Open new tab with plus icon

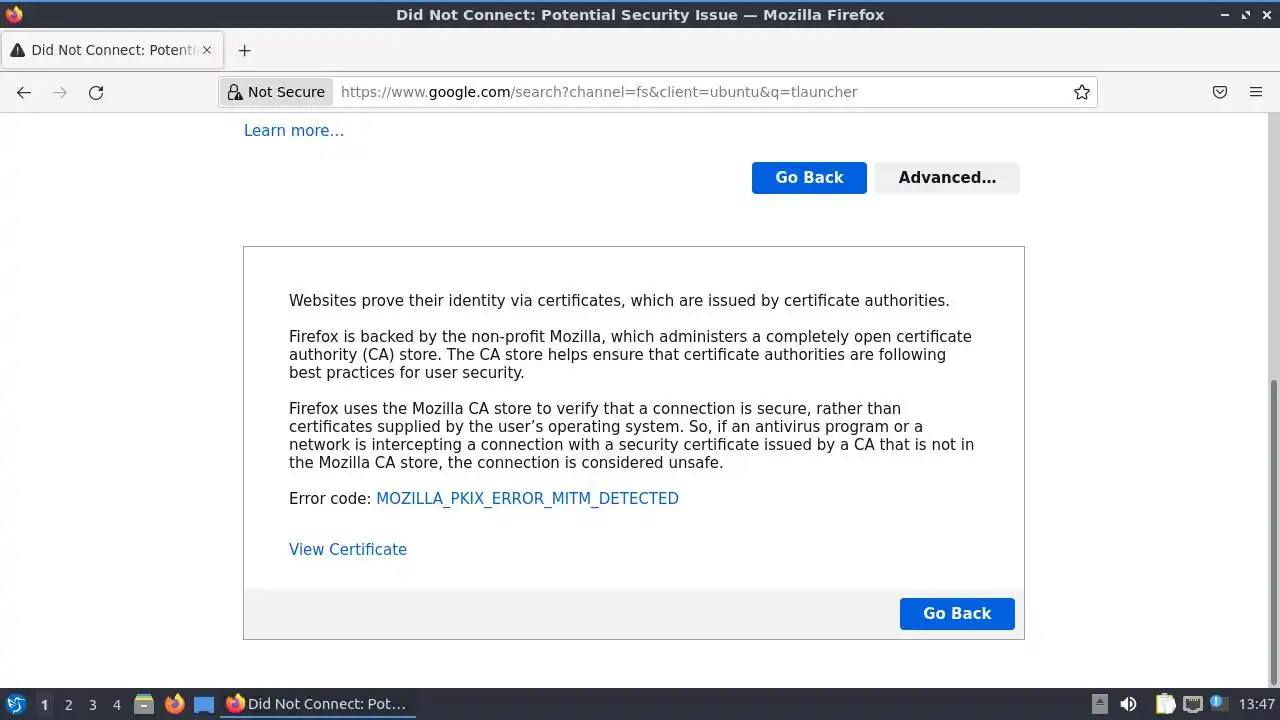244,50
